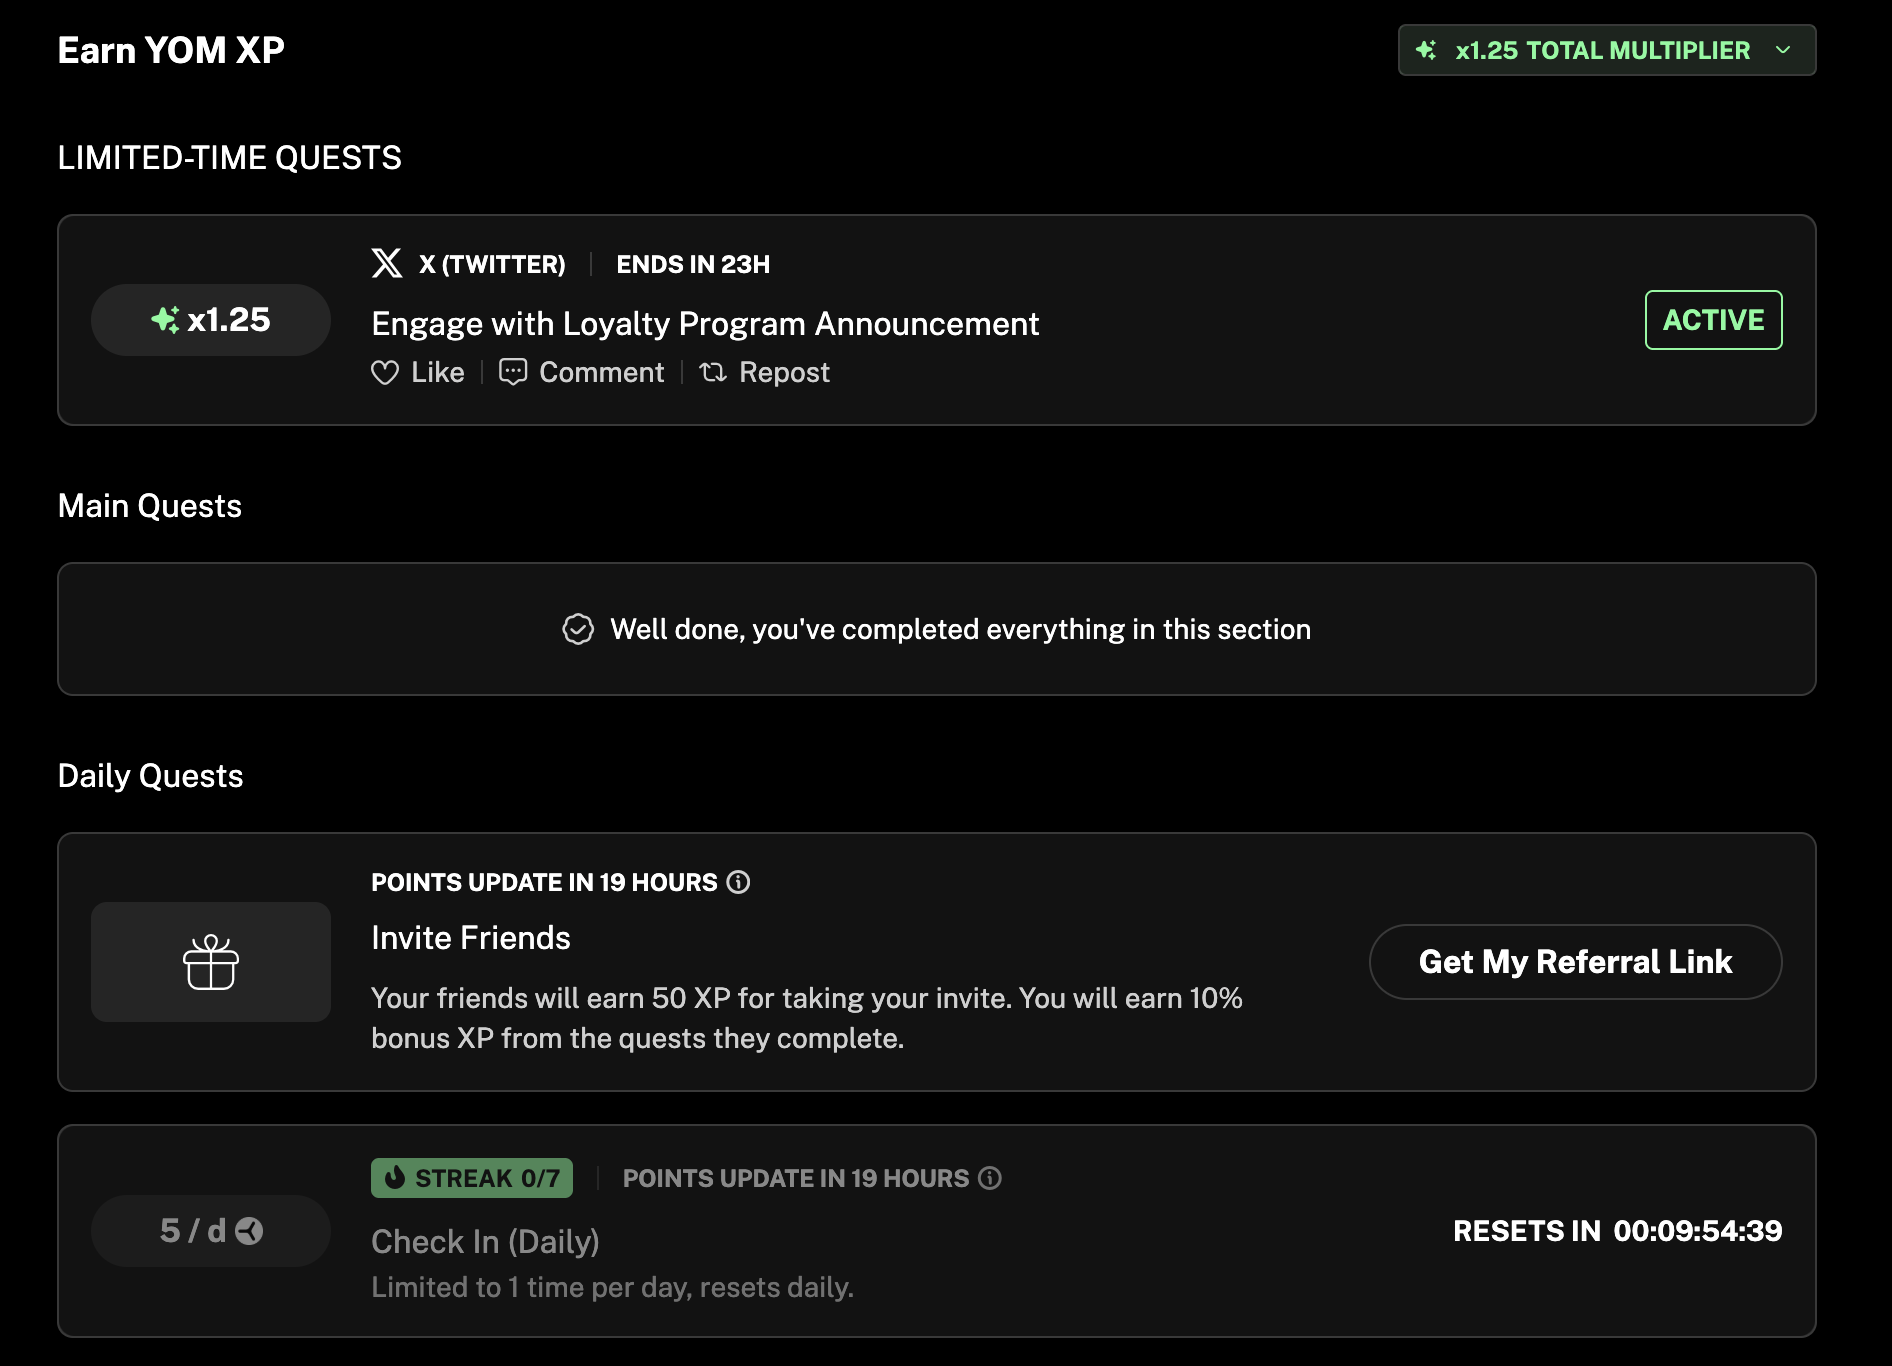Click the X (Twitter) logo icon
The image size is (1892, 1366).
(x=386, y=263)
